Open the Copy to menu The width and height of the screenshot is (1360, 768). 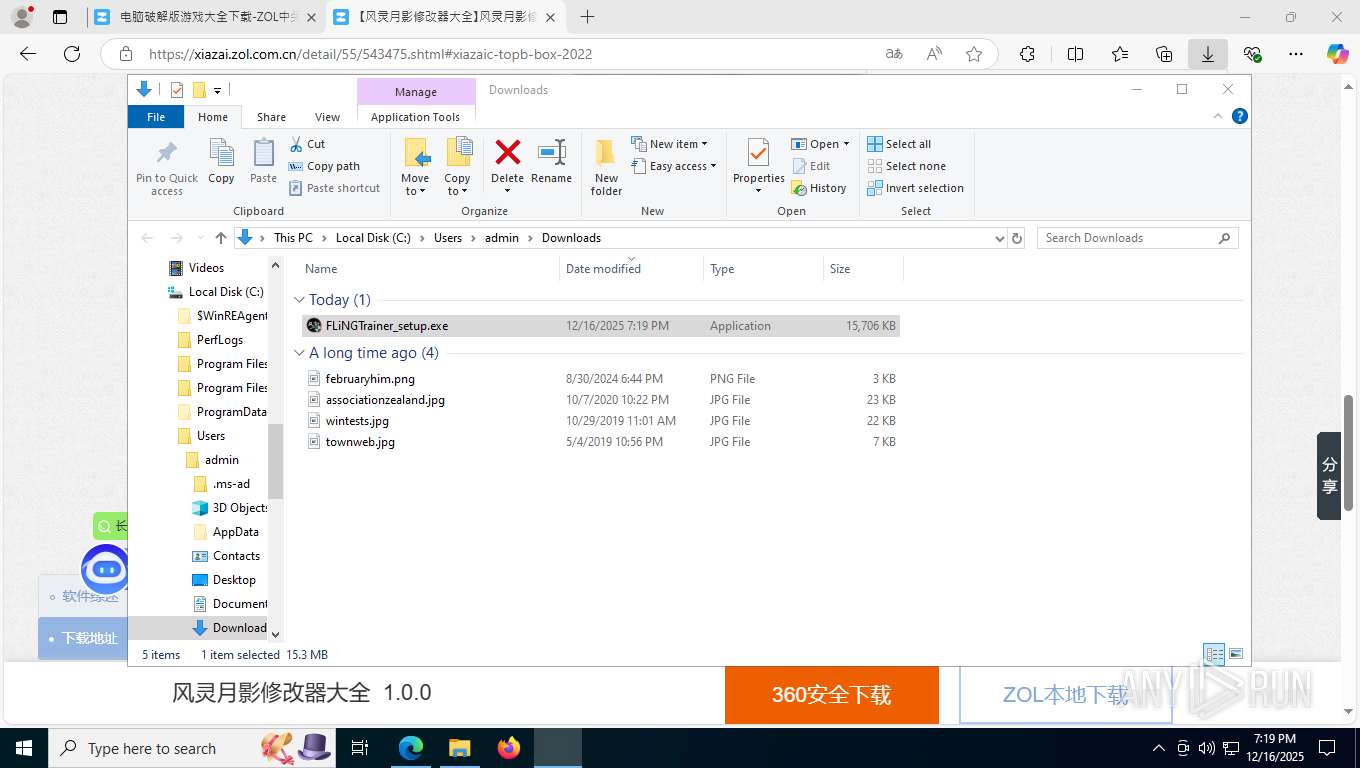(458, 167)
